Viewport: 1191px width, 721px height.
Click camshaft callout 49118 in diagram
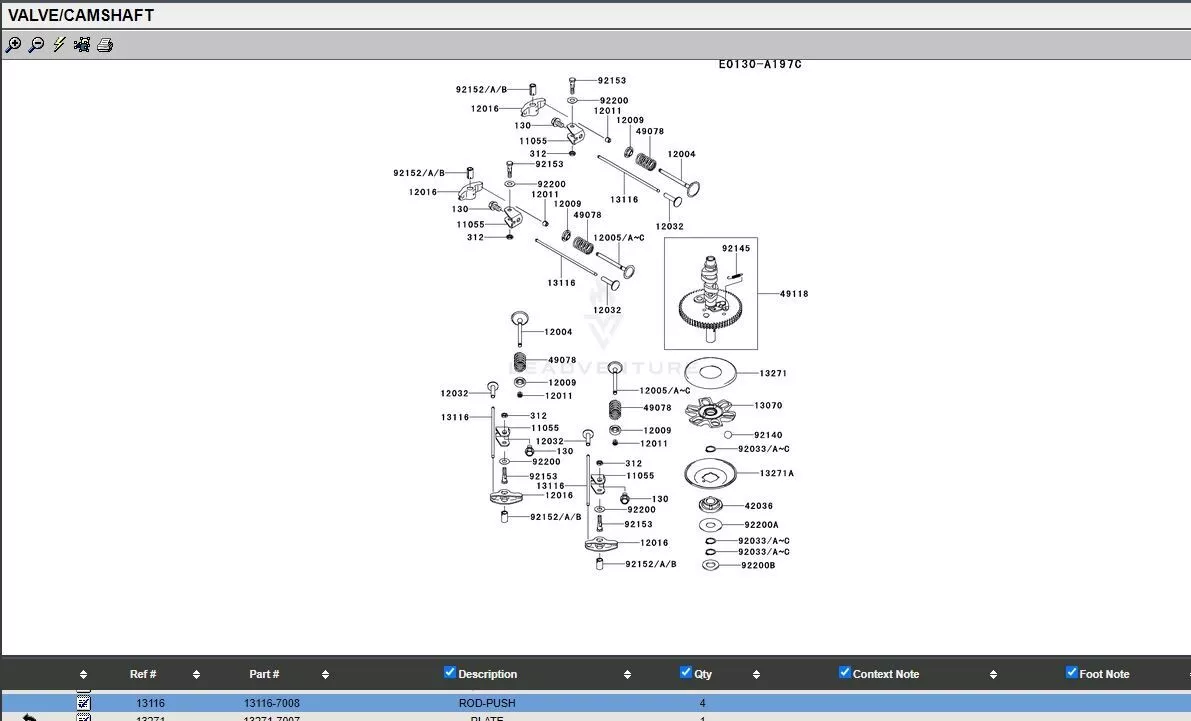(794, 294)
